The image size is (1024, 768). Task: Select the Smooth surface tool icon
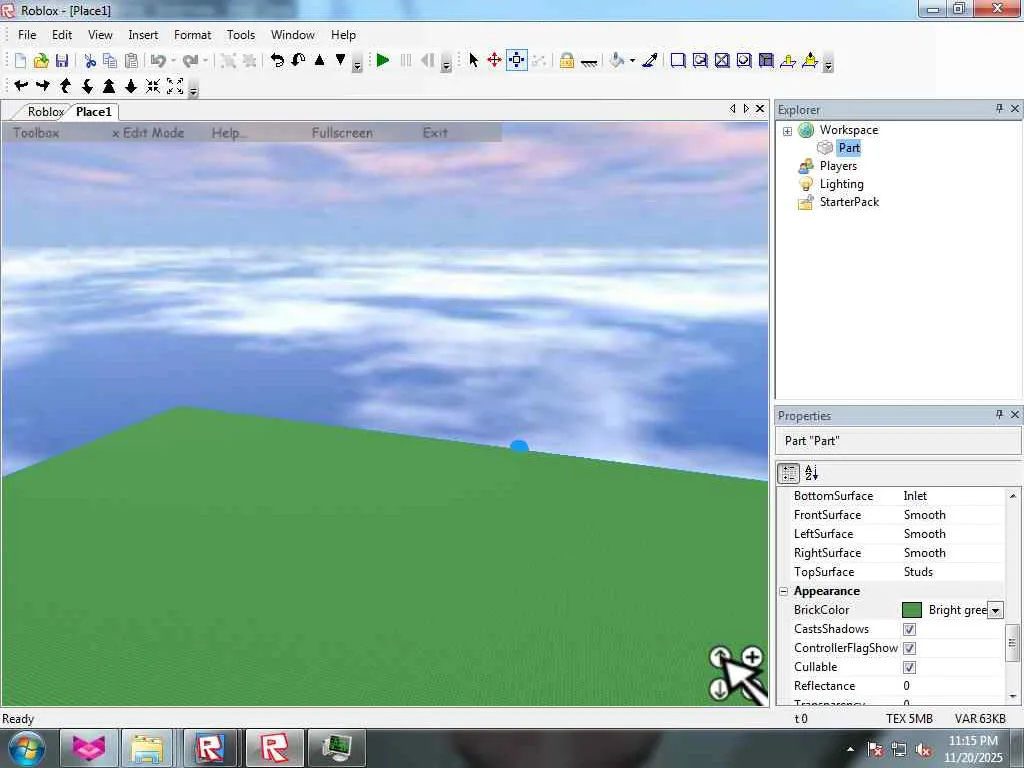[x=678, y=61]
